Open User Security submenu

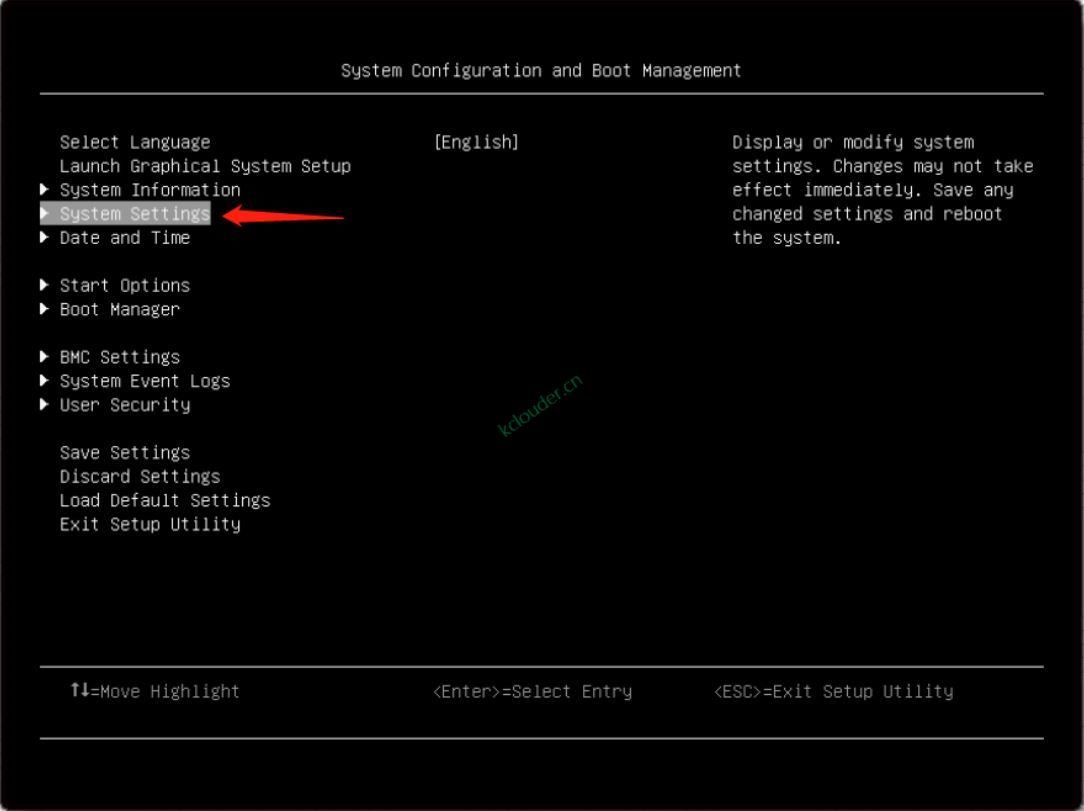(x=124, y=405)
